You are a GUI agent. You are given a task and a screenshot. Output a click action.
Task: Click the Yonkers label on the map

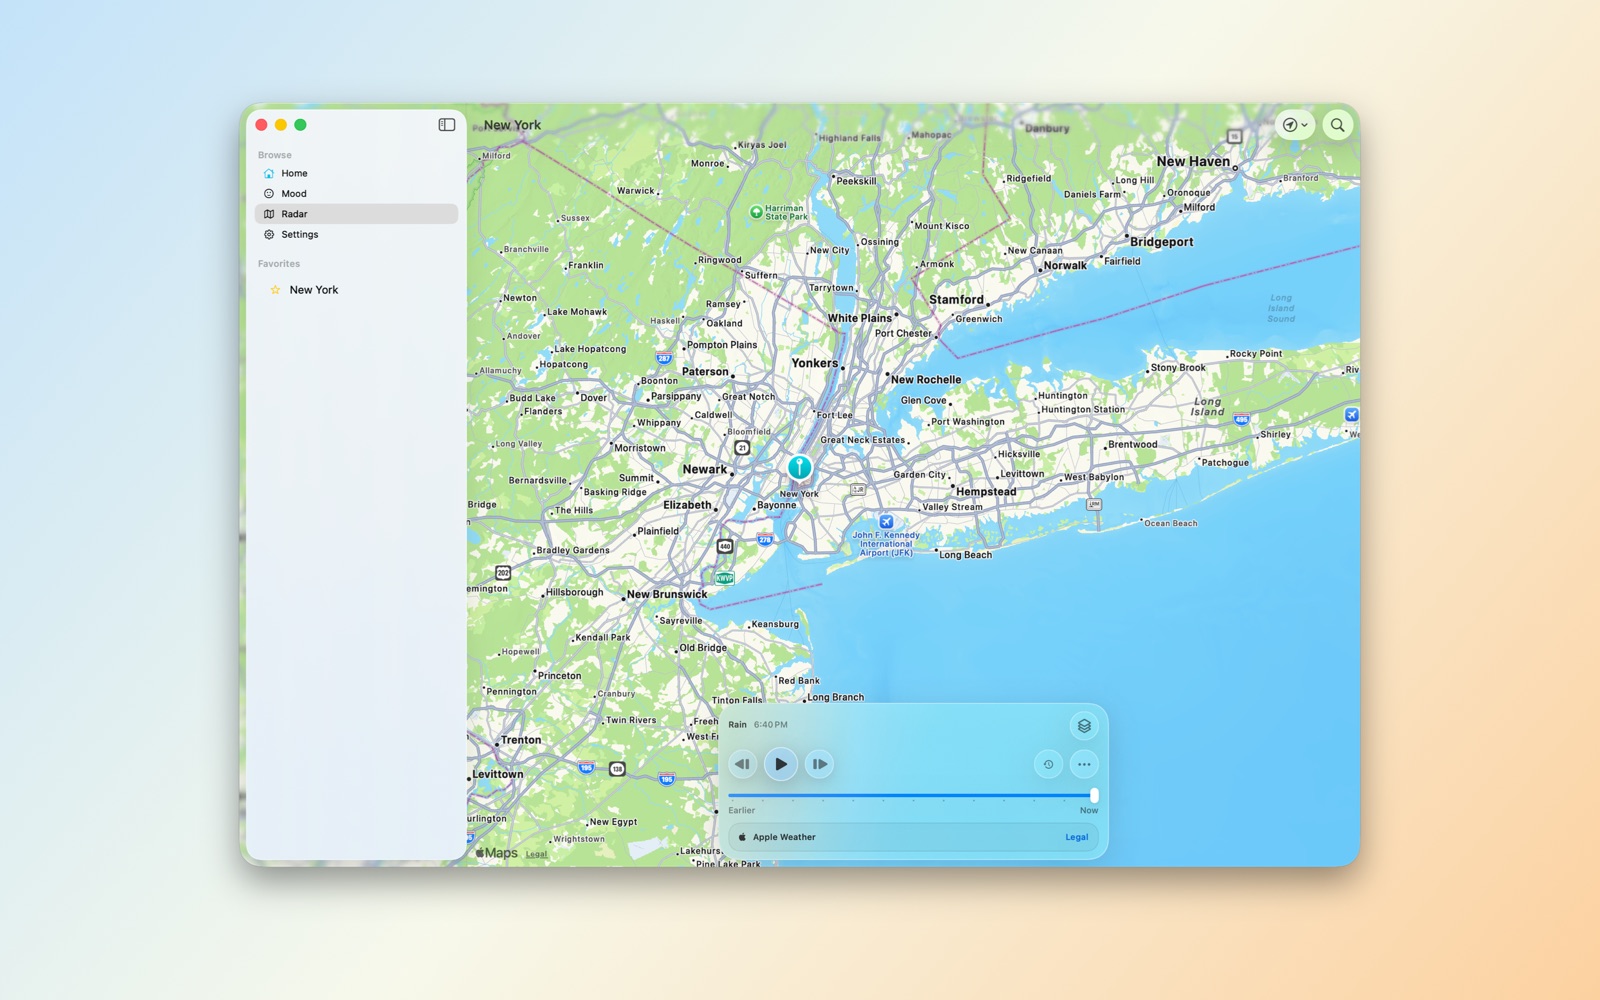click(815, 363)
